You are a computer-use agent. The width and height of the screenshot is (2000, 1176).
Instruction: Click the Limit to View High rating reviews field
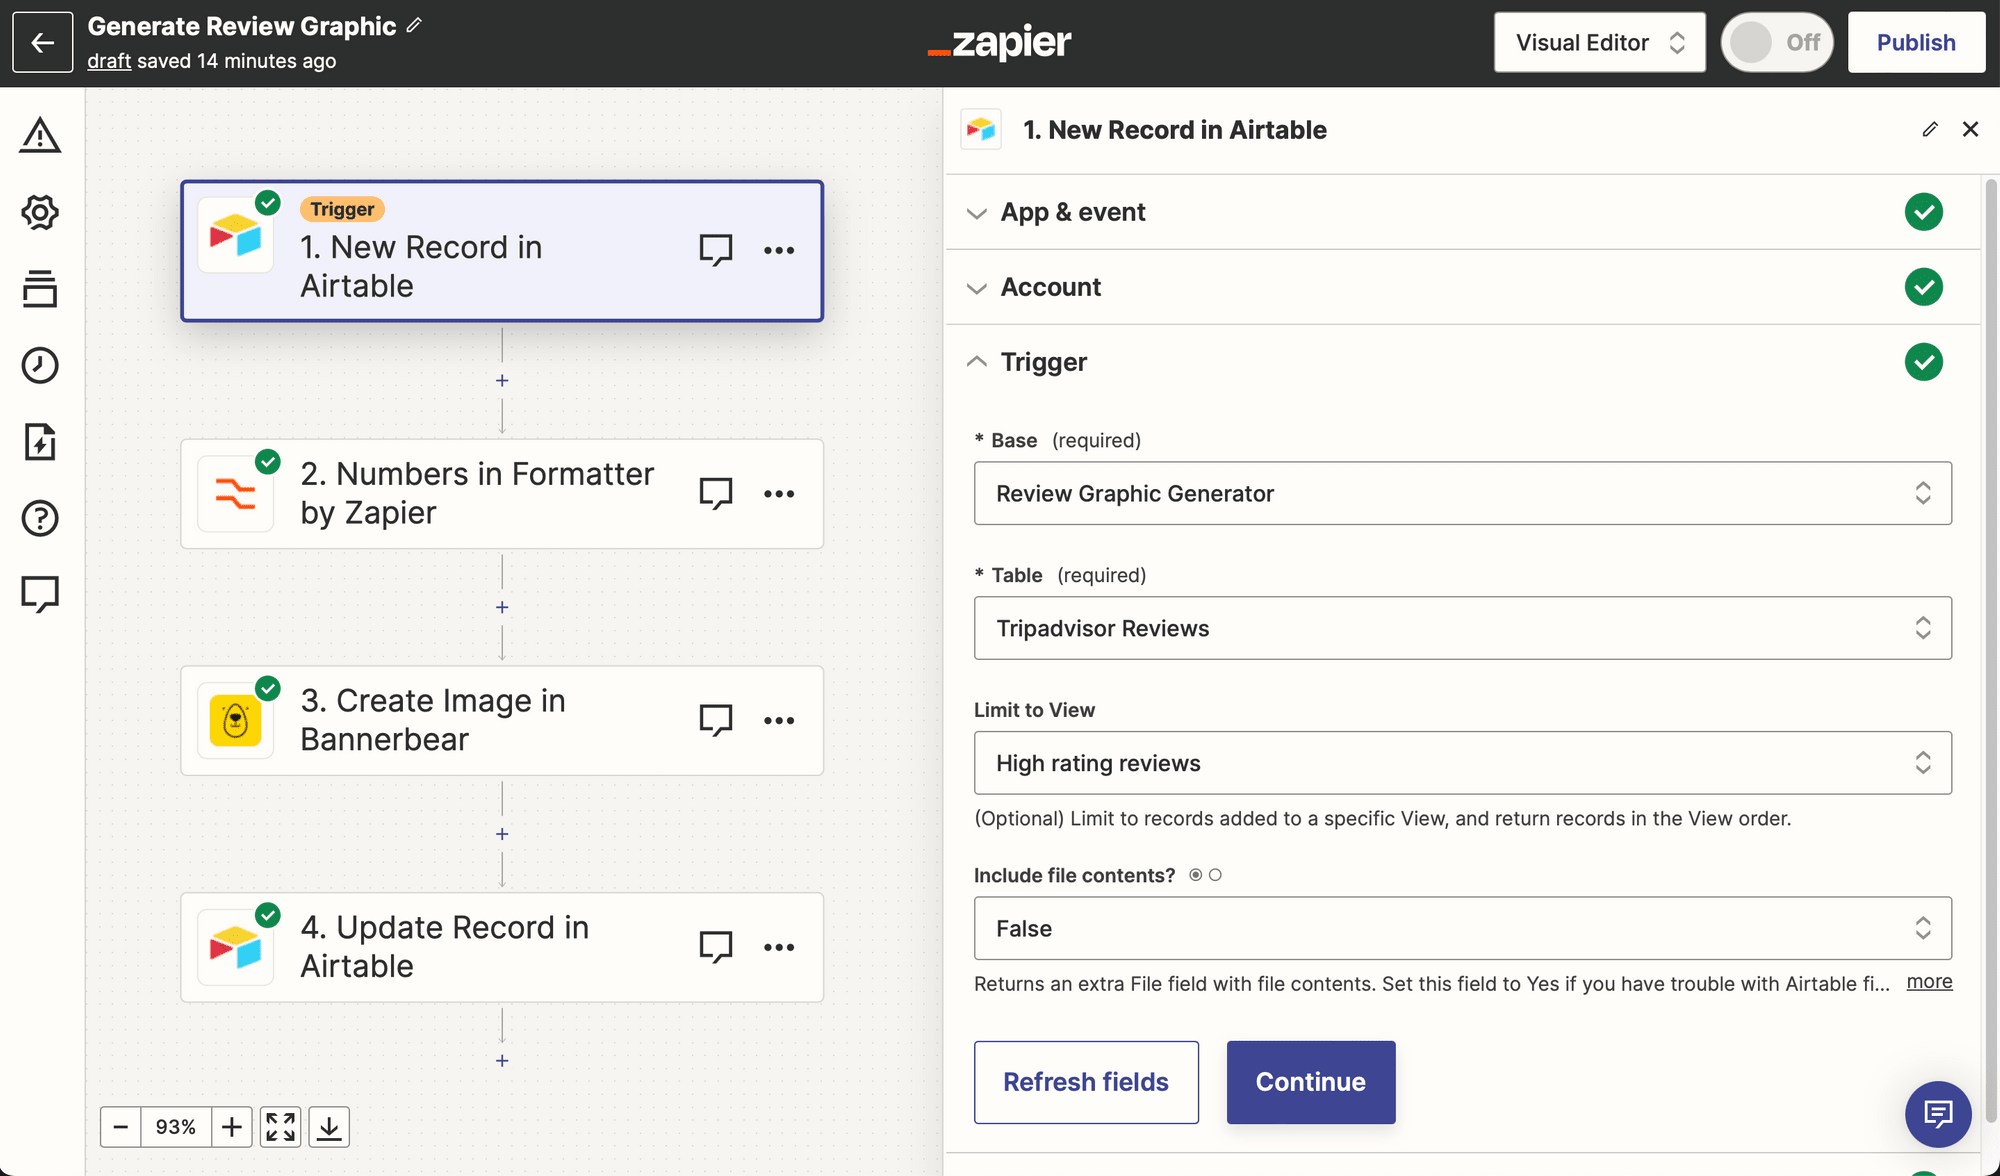click(1463, 763)
